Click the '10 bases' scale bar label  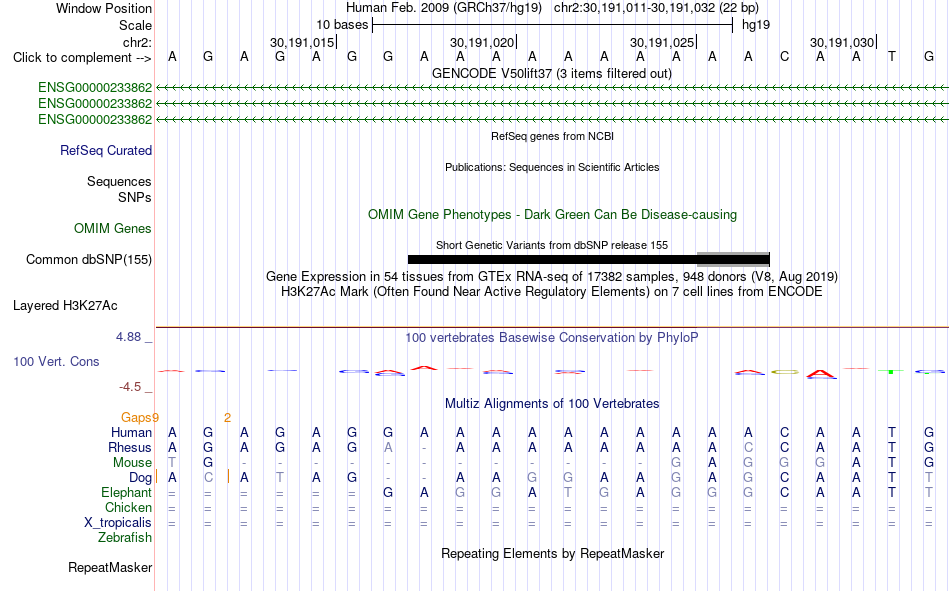tap(342, 25)
